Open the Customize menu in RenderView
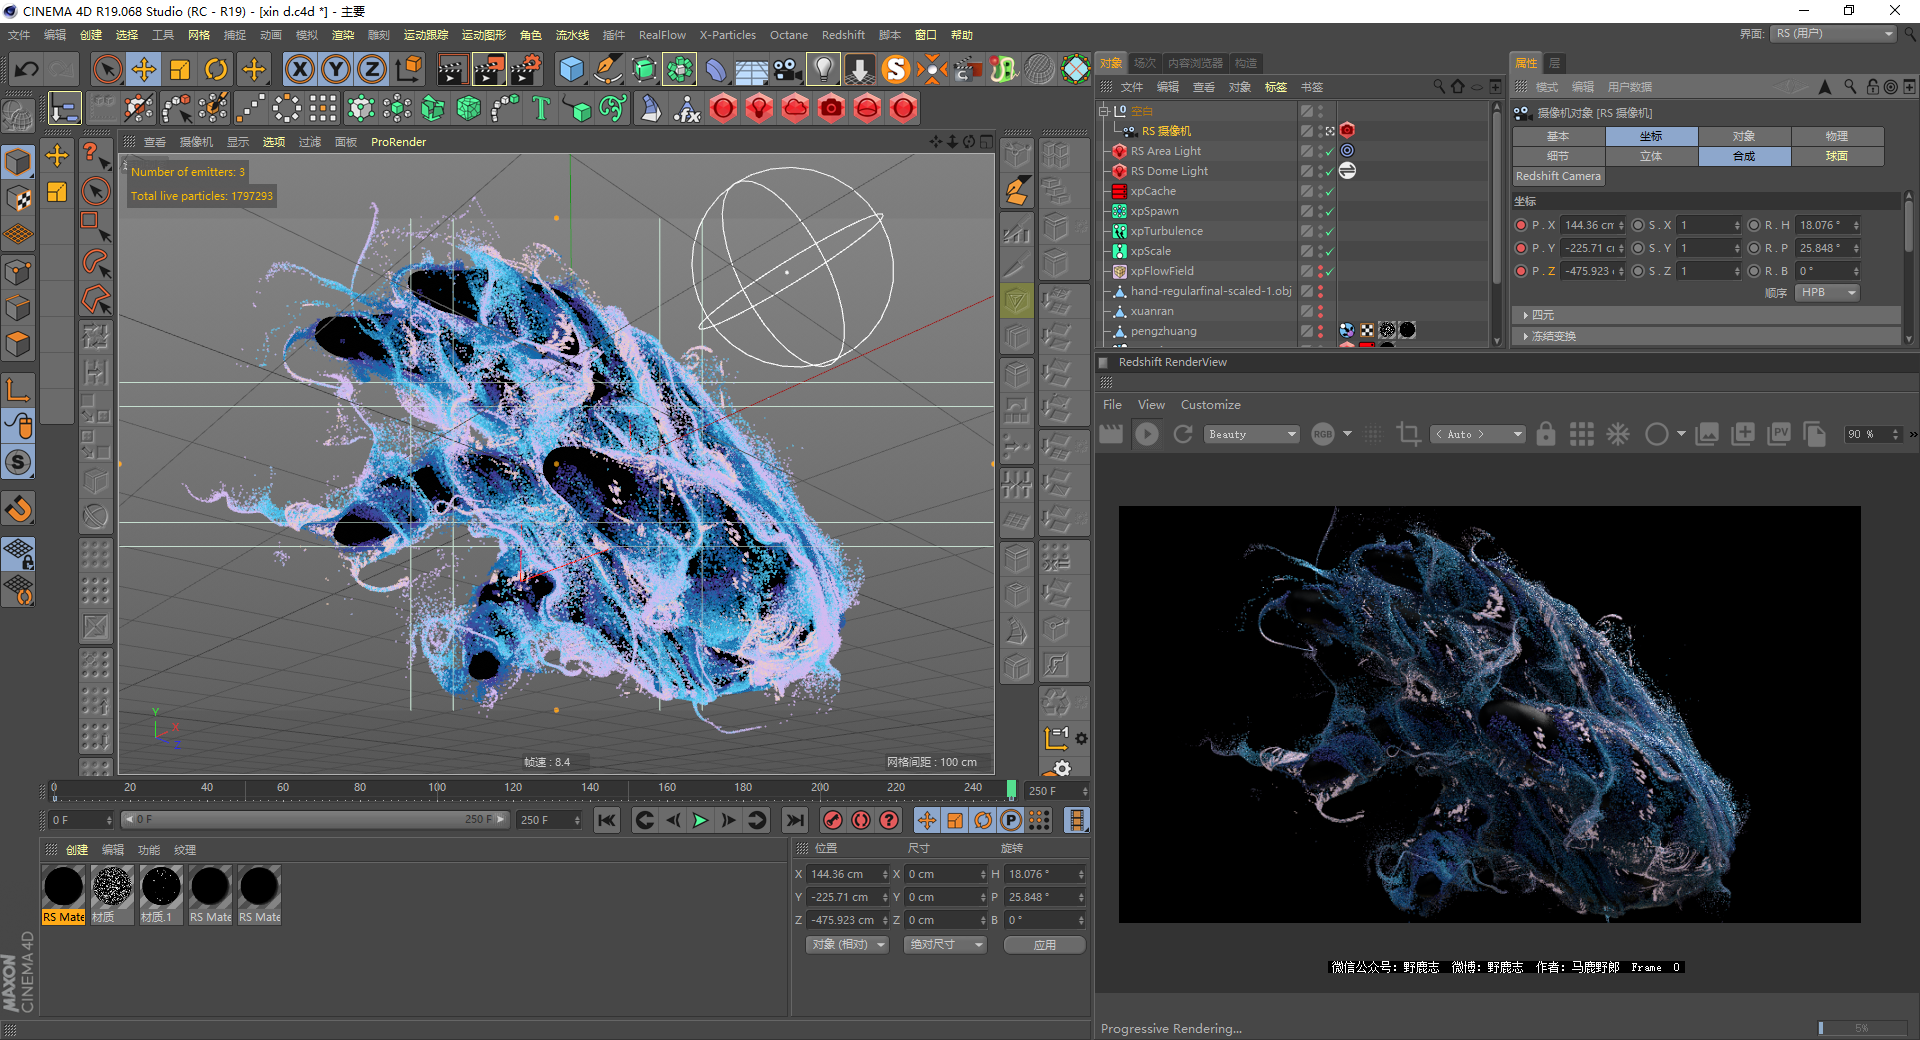This screenshot has height=1040, width=1920. [1210, 405]
